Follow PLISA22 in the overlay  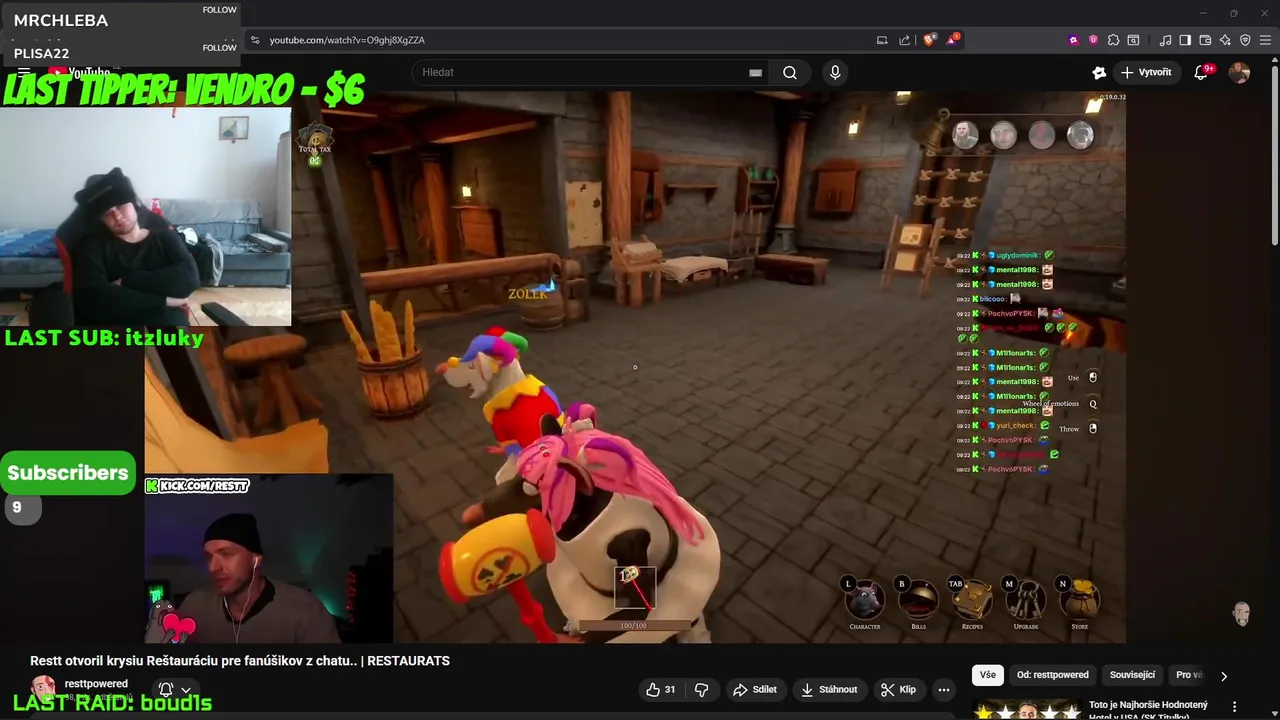[x=219, y=48]
